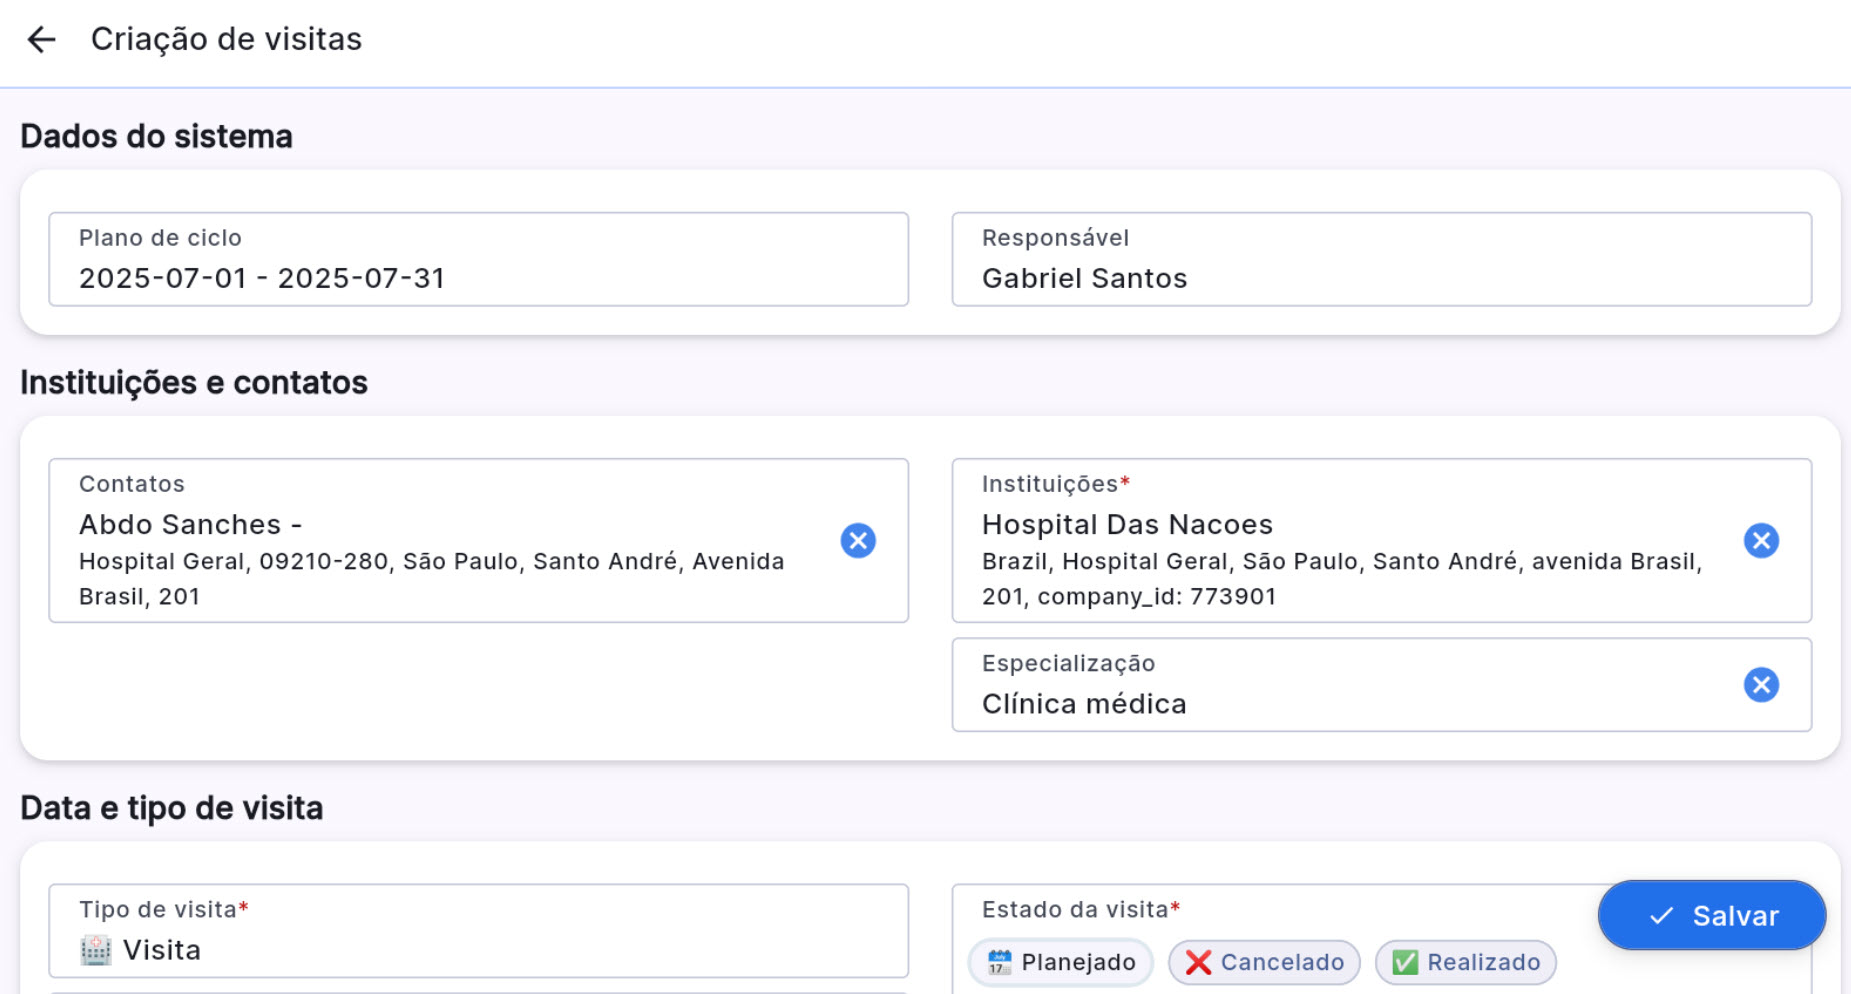Click the green check icon on Realizado chip
The image size is (1851, 994).
[1405, 962]
